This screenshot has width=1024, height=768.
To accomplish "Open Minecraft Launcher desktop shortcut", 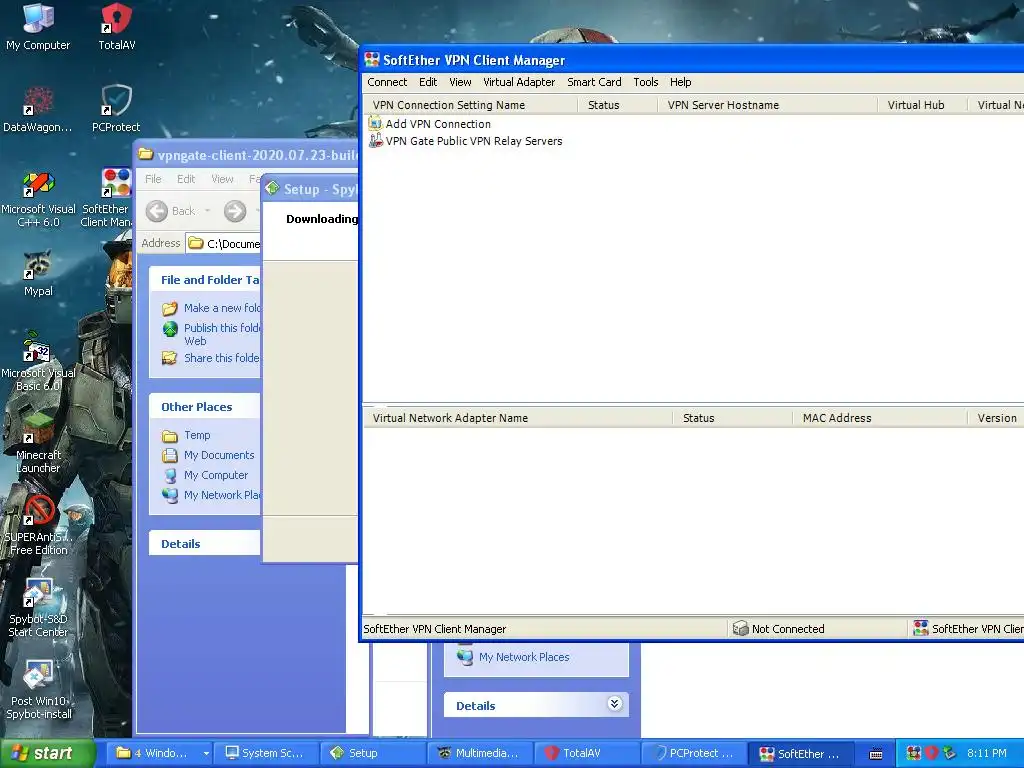I will [x=38, y=444].
